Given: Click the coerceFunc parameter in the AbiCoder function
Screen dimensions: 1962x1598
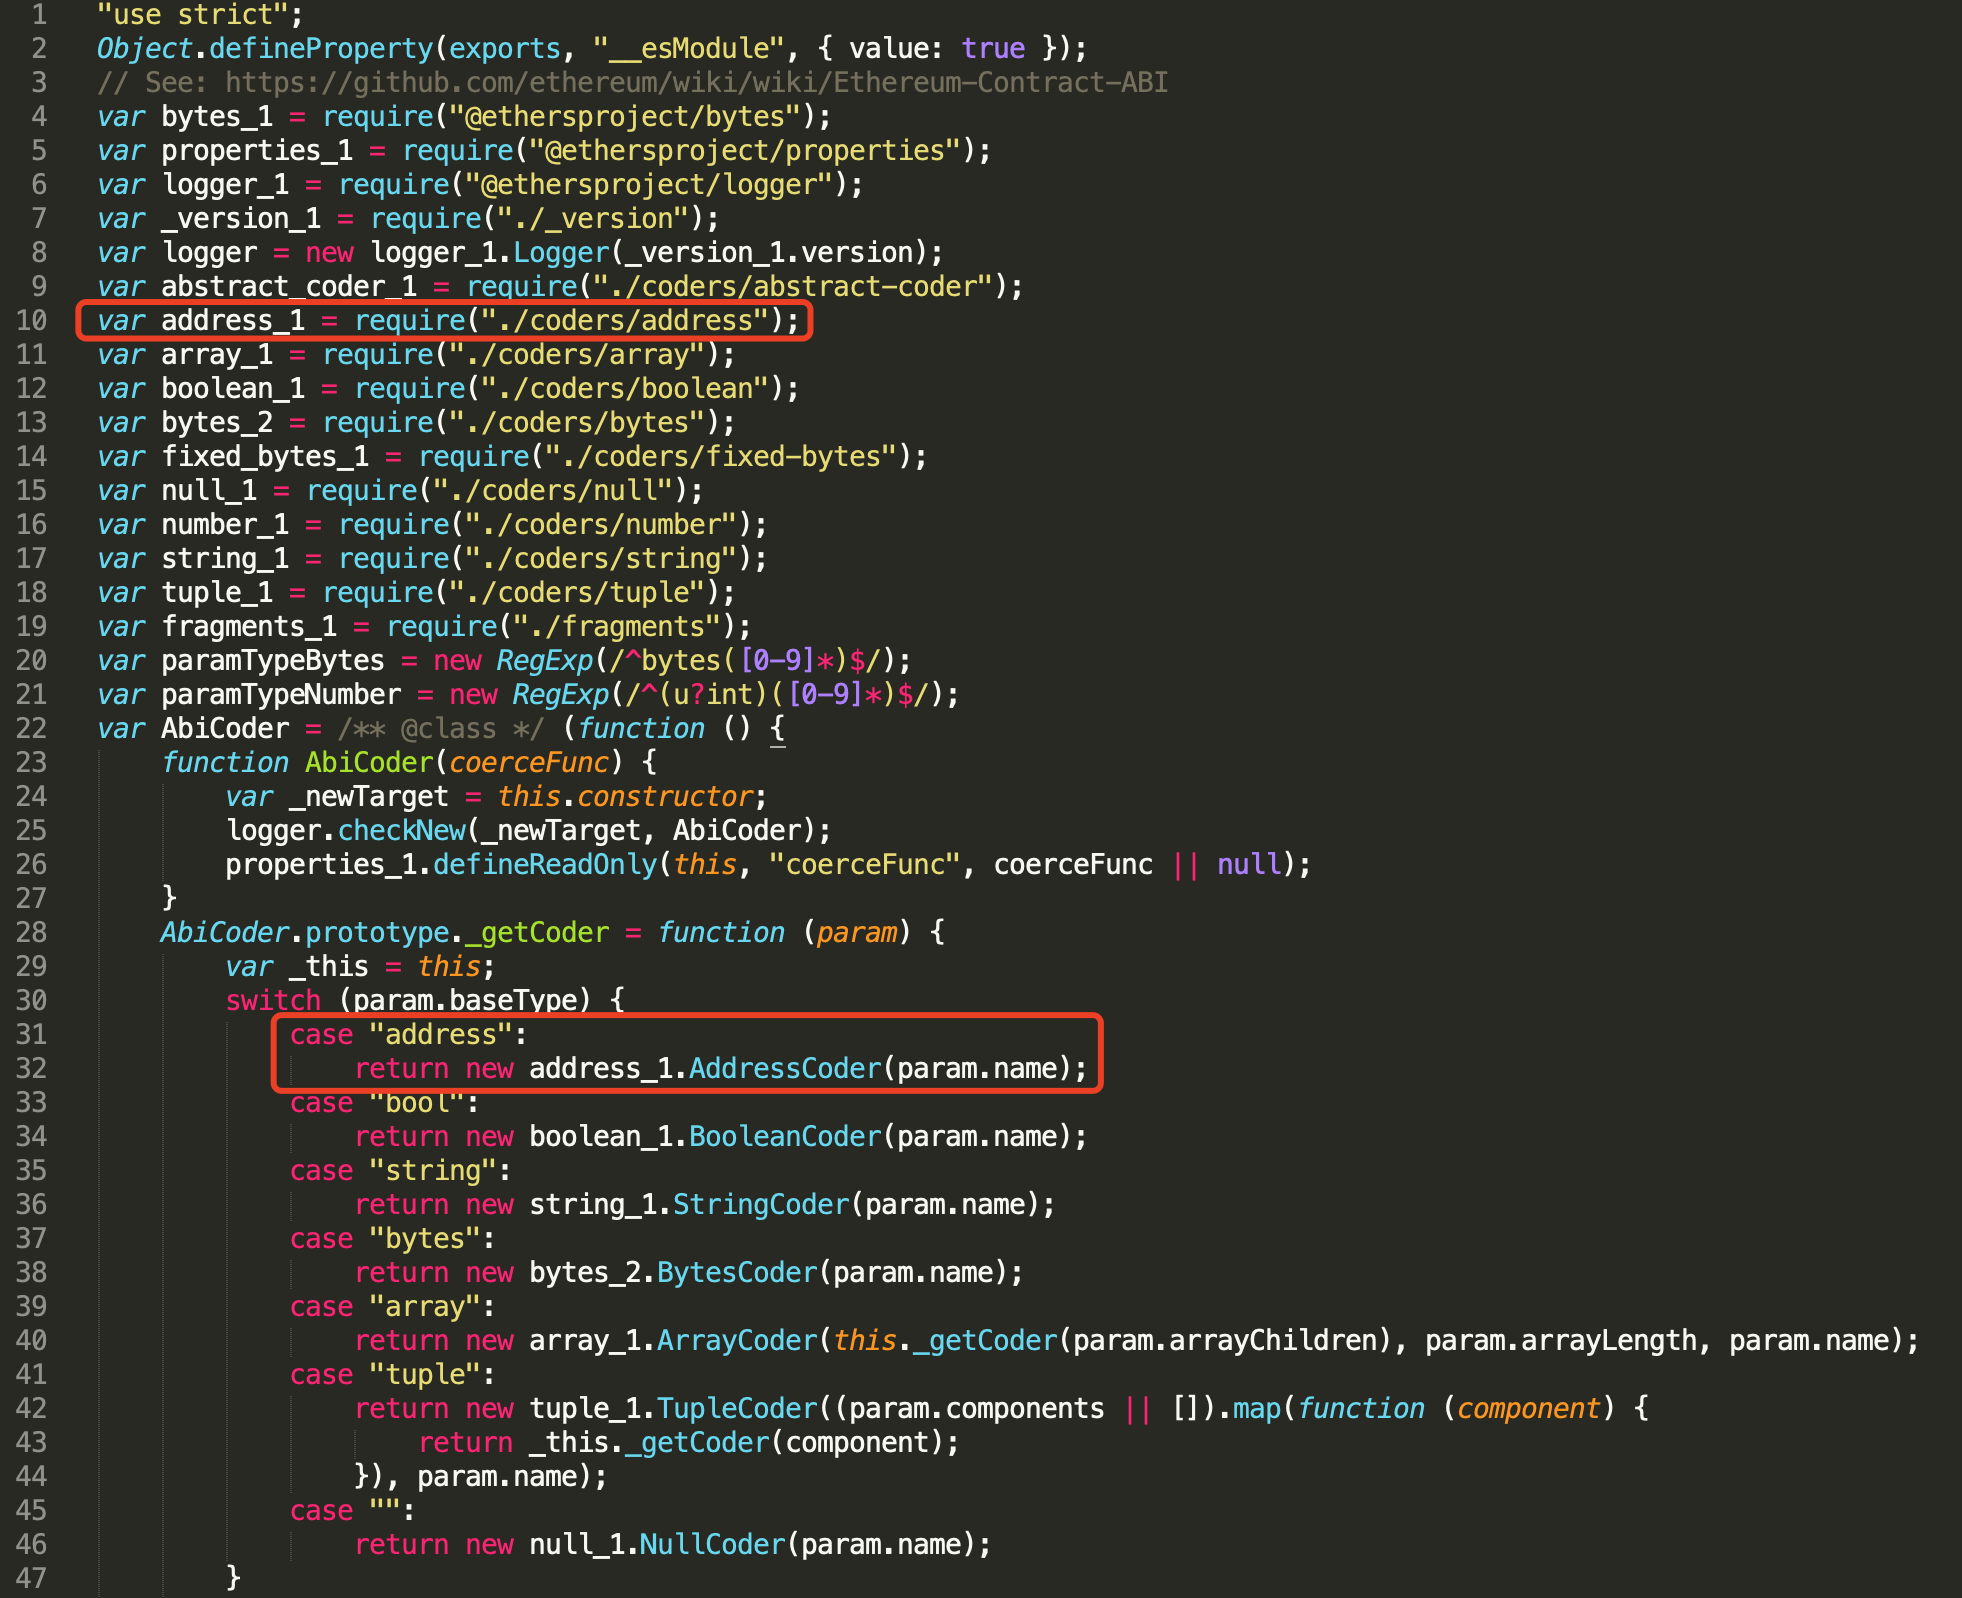Looking at the screenshot, I should pos(529,762).
